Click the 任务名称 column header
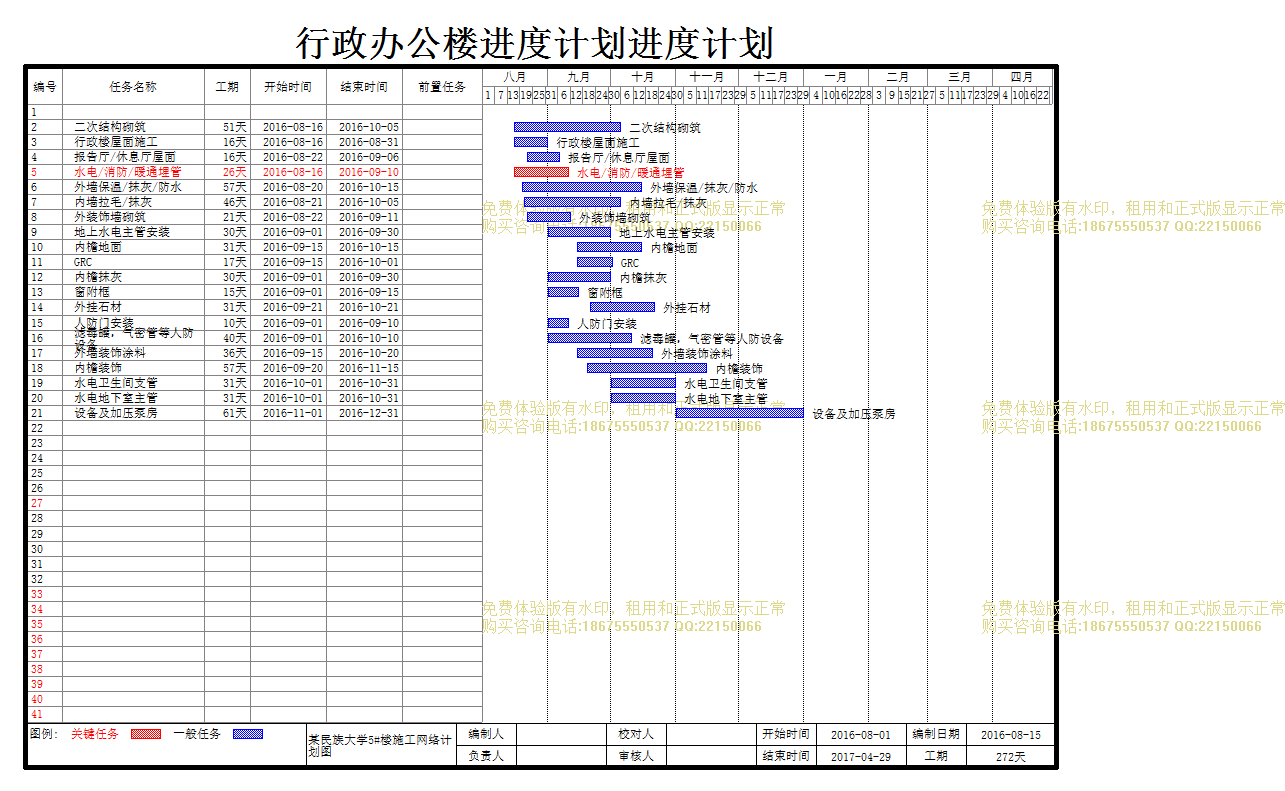 133,87
